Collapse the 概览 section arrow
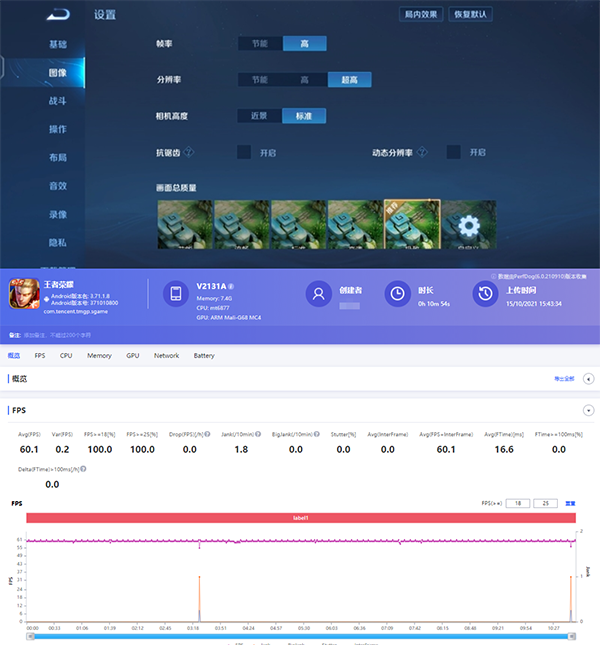 pos(588,379)
